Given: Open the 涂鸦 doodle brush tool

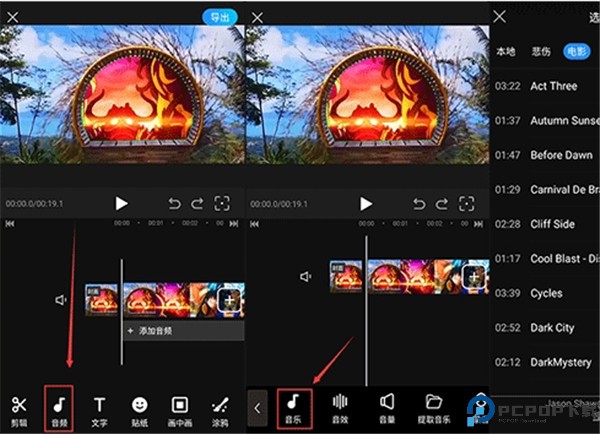Looking at the screenshot, I should (x=220, y=411).
